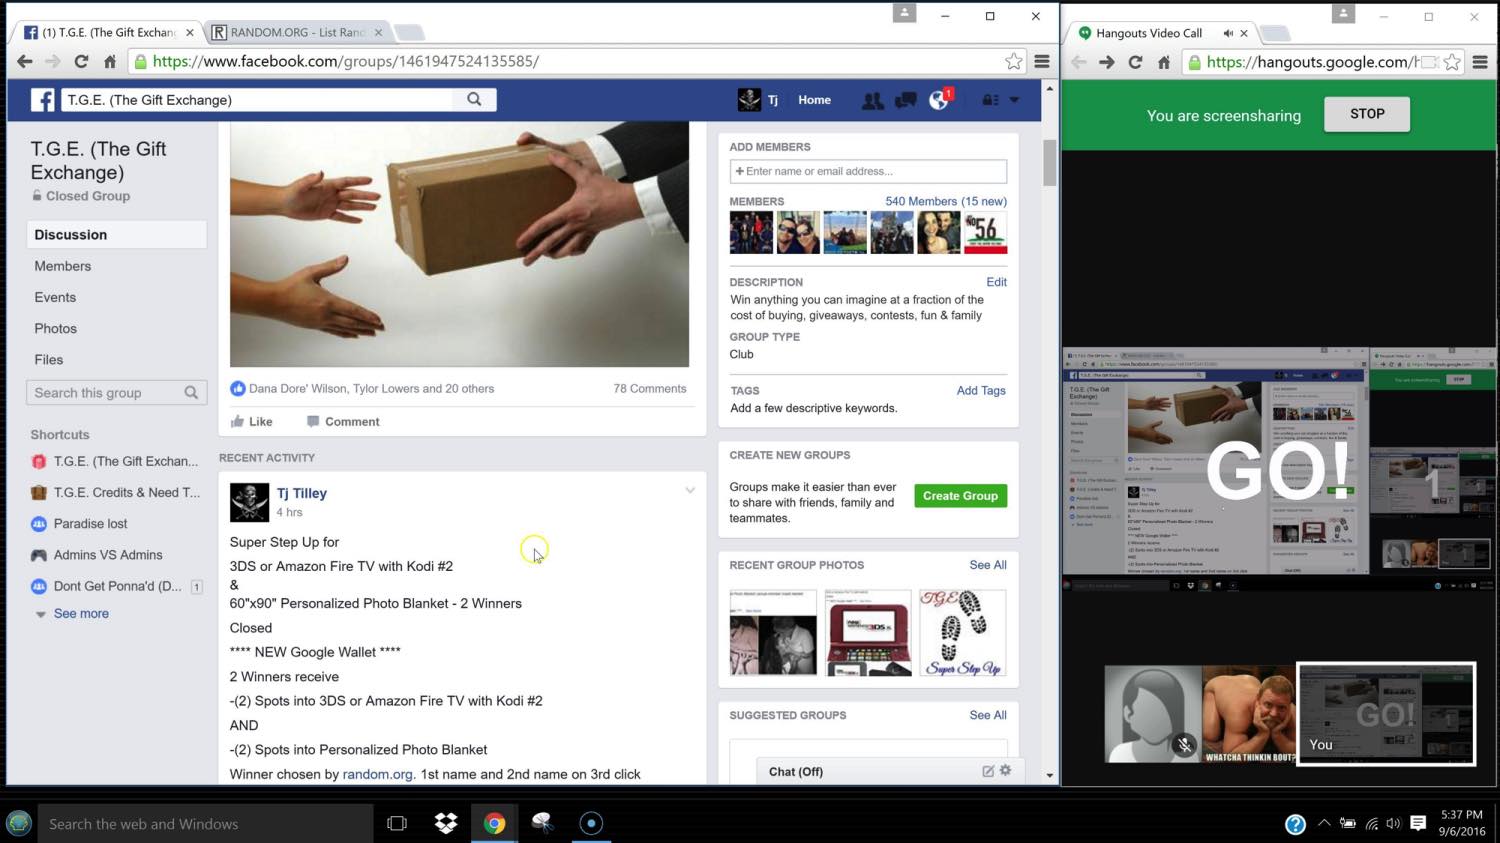This screenshot has width=1500, height=843.
Task: Comment on the pinned gift box post
Action: 343,421
